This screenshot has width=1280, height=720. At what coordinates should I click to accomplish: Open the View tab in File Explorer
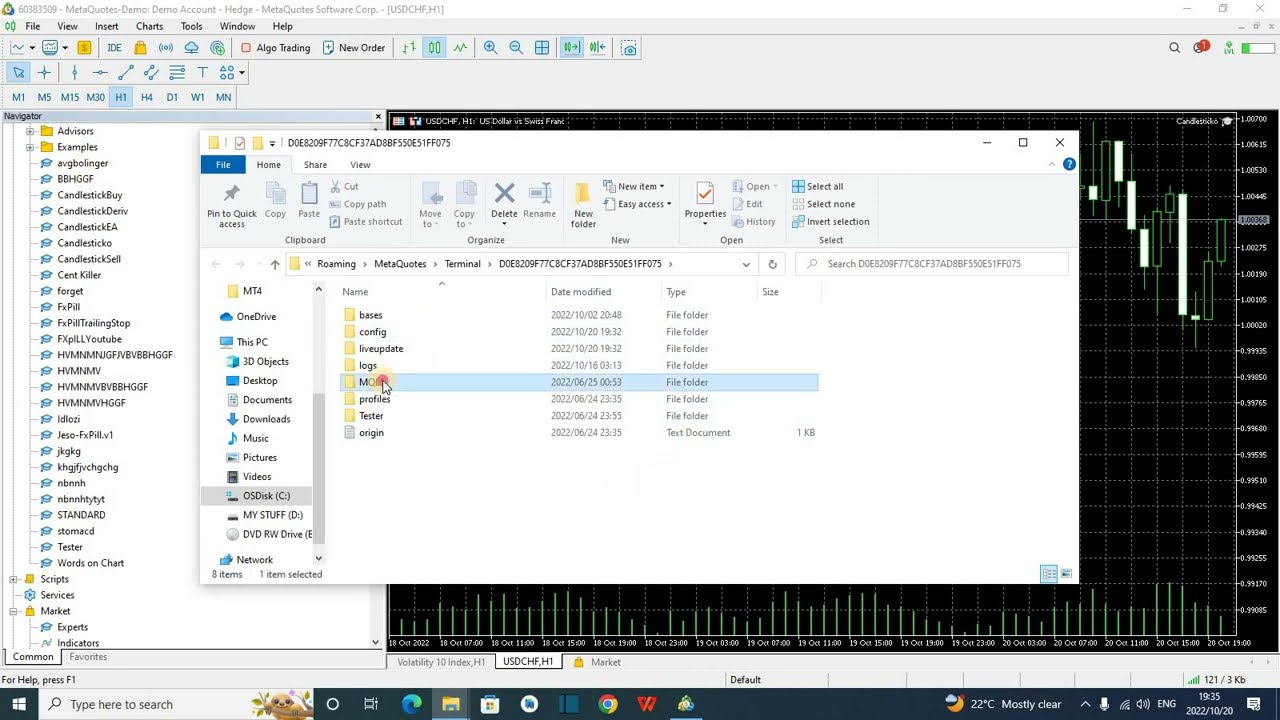pyautogui.click(x=360, y=165)
